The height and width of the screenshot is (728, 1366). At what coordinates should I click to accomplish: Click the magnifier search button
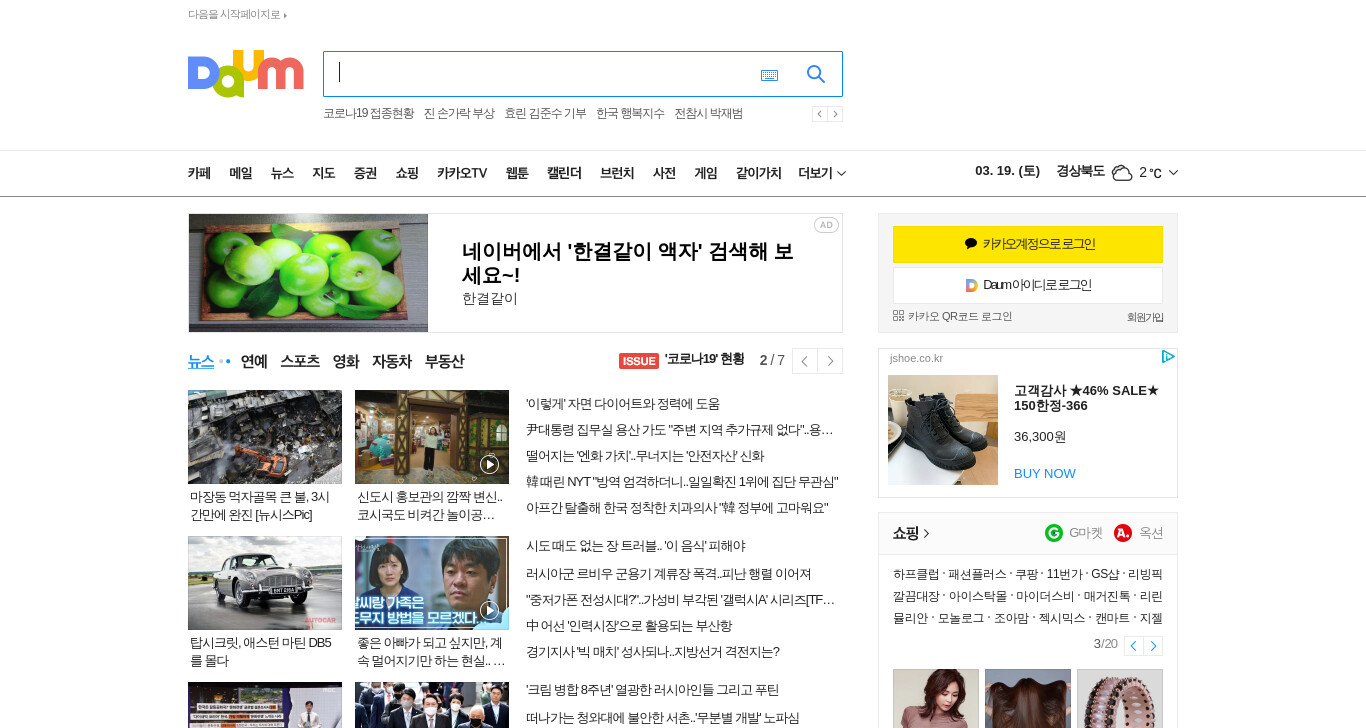[x=816, y=74]
